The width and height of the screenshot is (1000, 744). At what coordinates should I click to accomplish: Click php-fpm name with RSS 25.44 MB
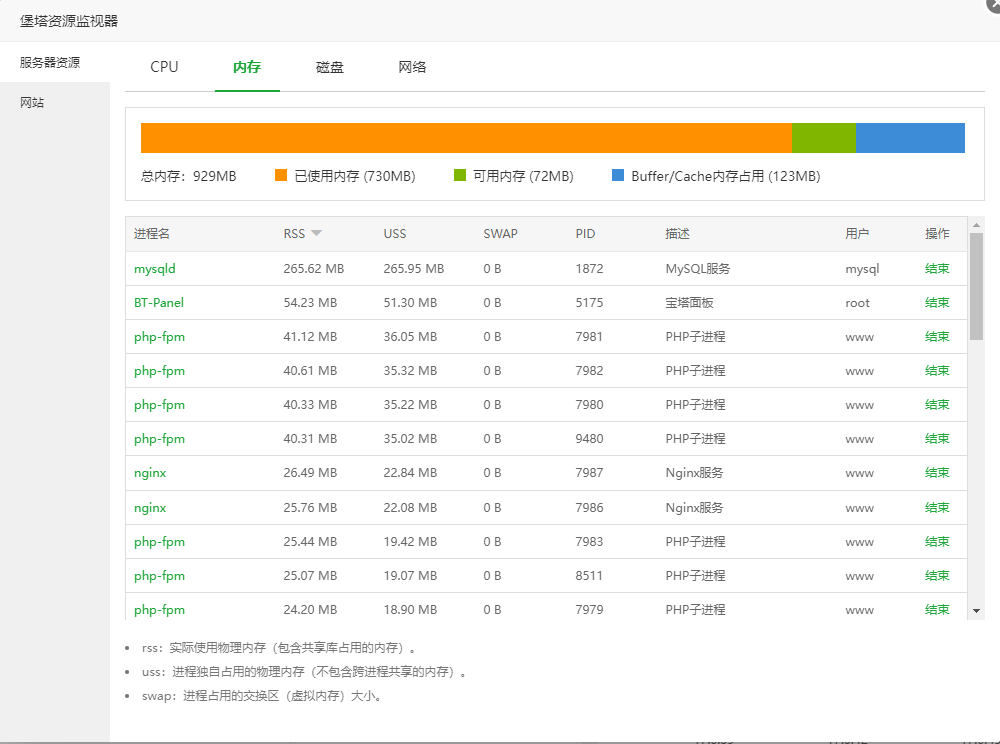(159, 542)
